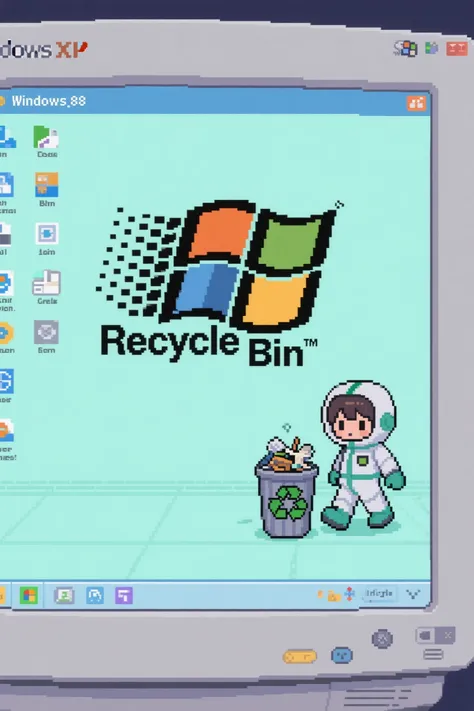Image resolution: width=474 pixels, height=711 pixels.
Task: Open the orange and blue 'Blm' desktop icon
Action: (47, 185)
